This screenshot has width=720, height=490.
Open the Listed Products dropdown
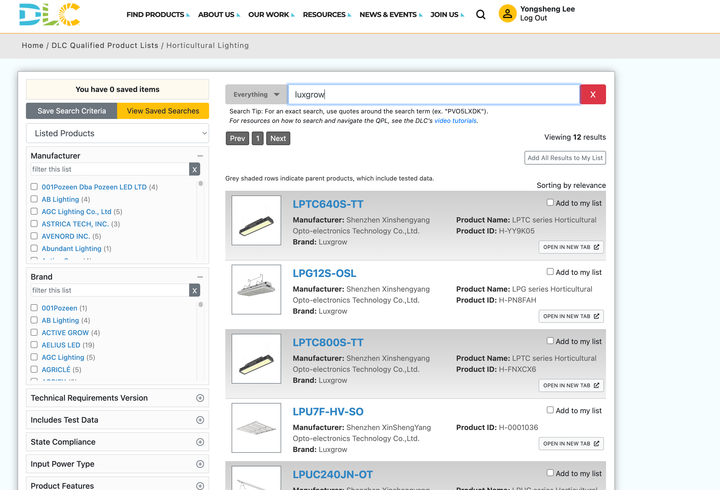(x=118, y=133)
